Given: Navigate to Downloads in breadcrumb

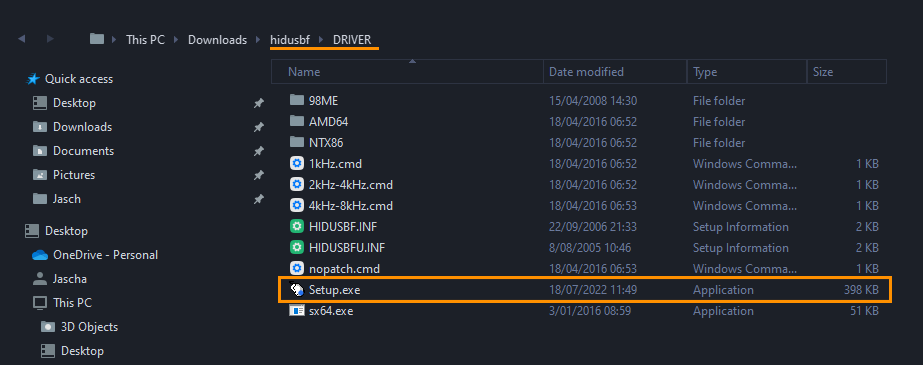Looking at the screenshot, I should click(217, 39).
